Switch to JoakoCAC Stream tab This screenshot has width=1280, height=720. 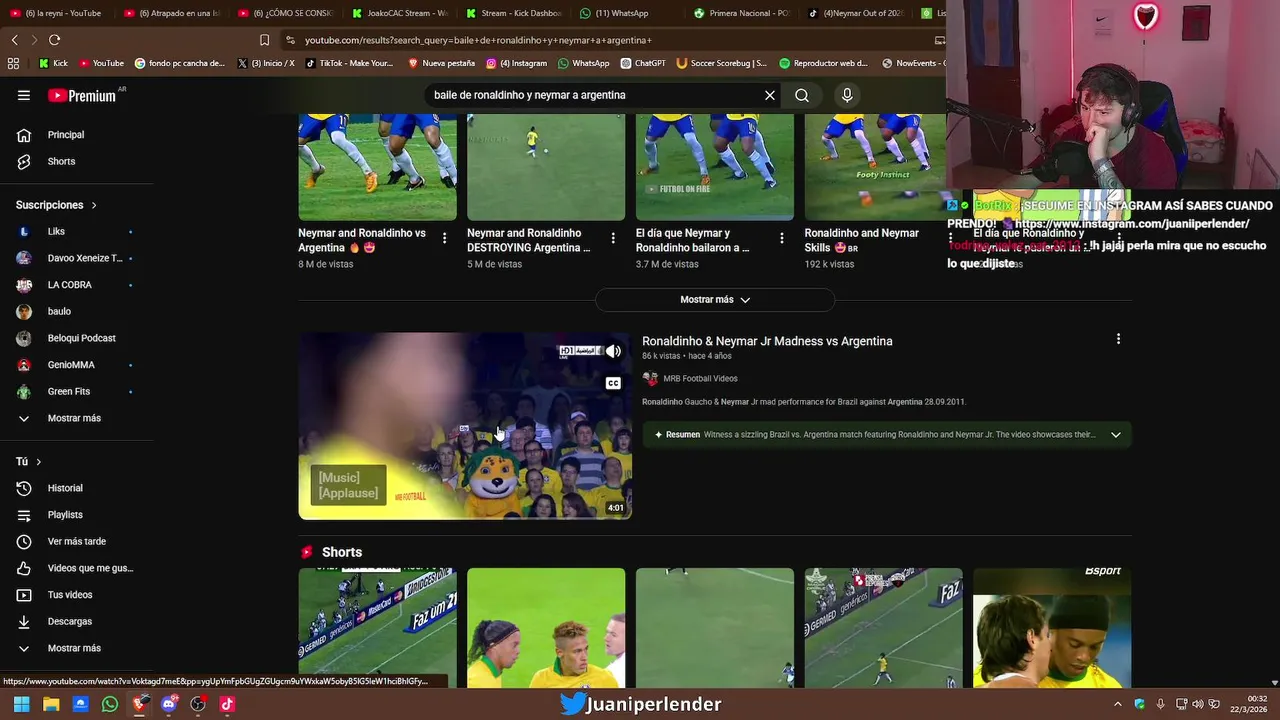point(400,13)
